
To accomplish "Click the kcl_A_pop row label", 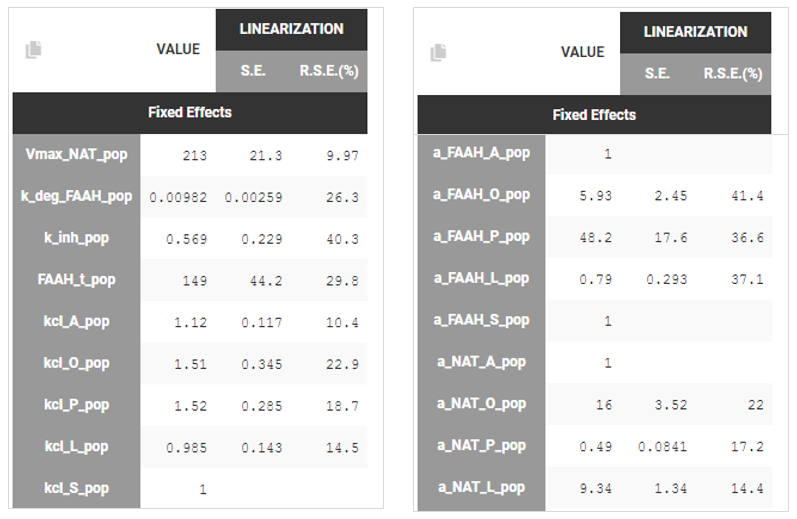I will (x=76, y=321).
